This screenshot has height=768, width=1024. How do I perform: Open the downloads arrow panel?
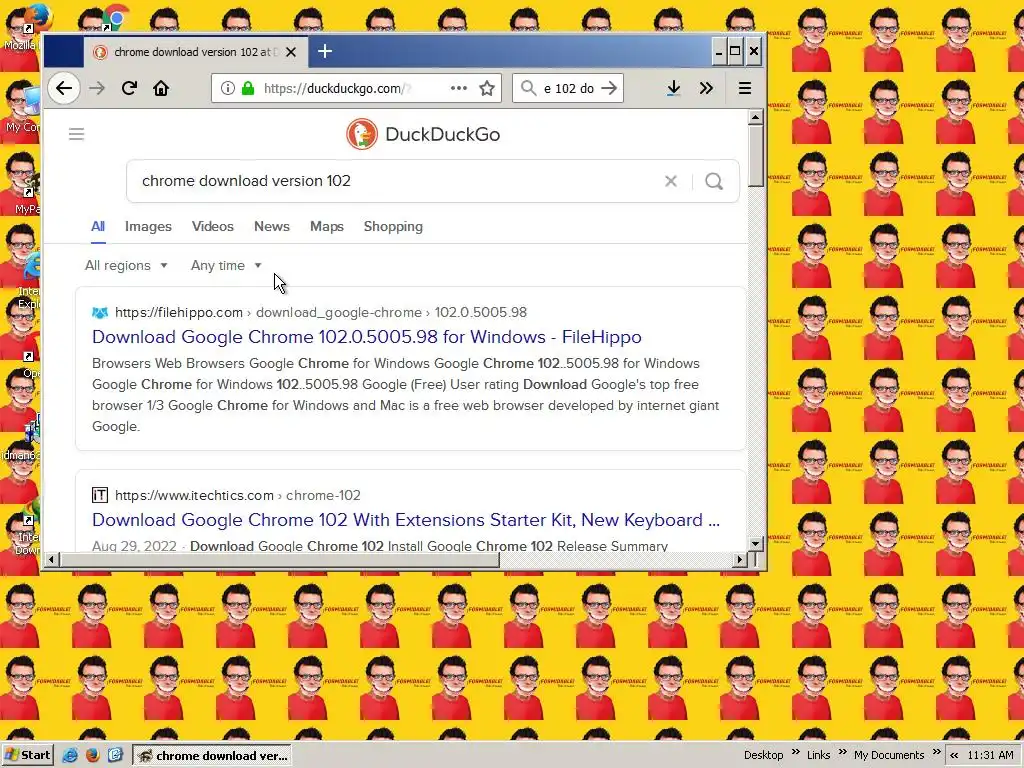[673, 88]
